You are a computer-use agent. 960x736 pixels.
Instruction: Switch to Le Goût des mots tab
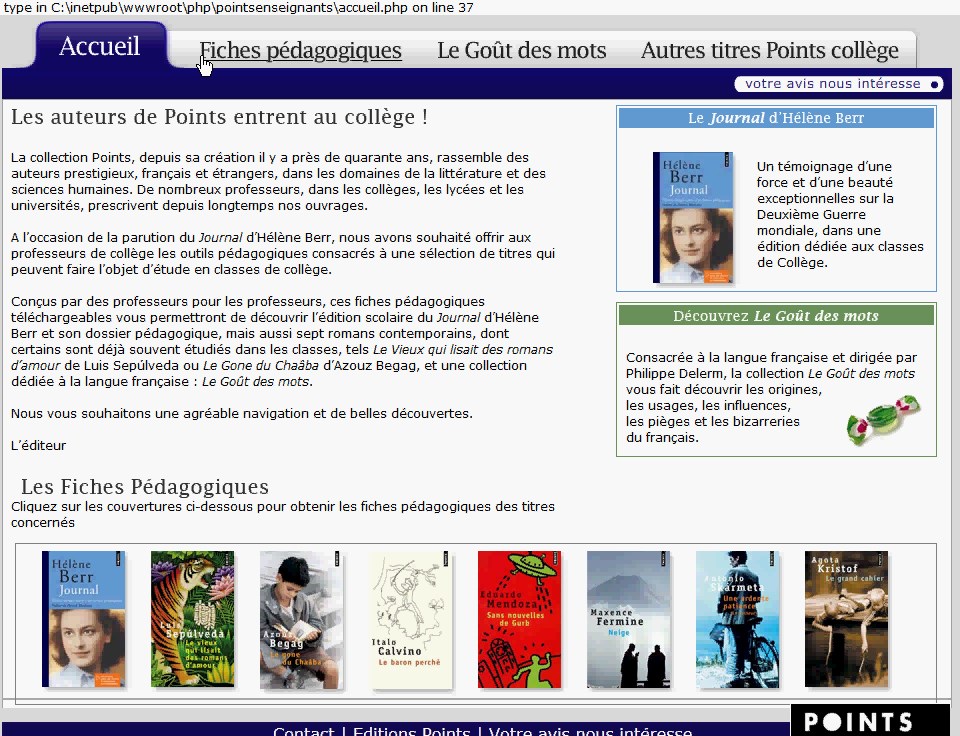pyautogui.click(x=522, y=50)
